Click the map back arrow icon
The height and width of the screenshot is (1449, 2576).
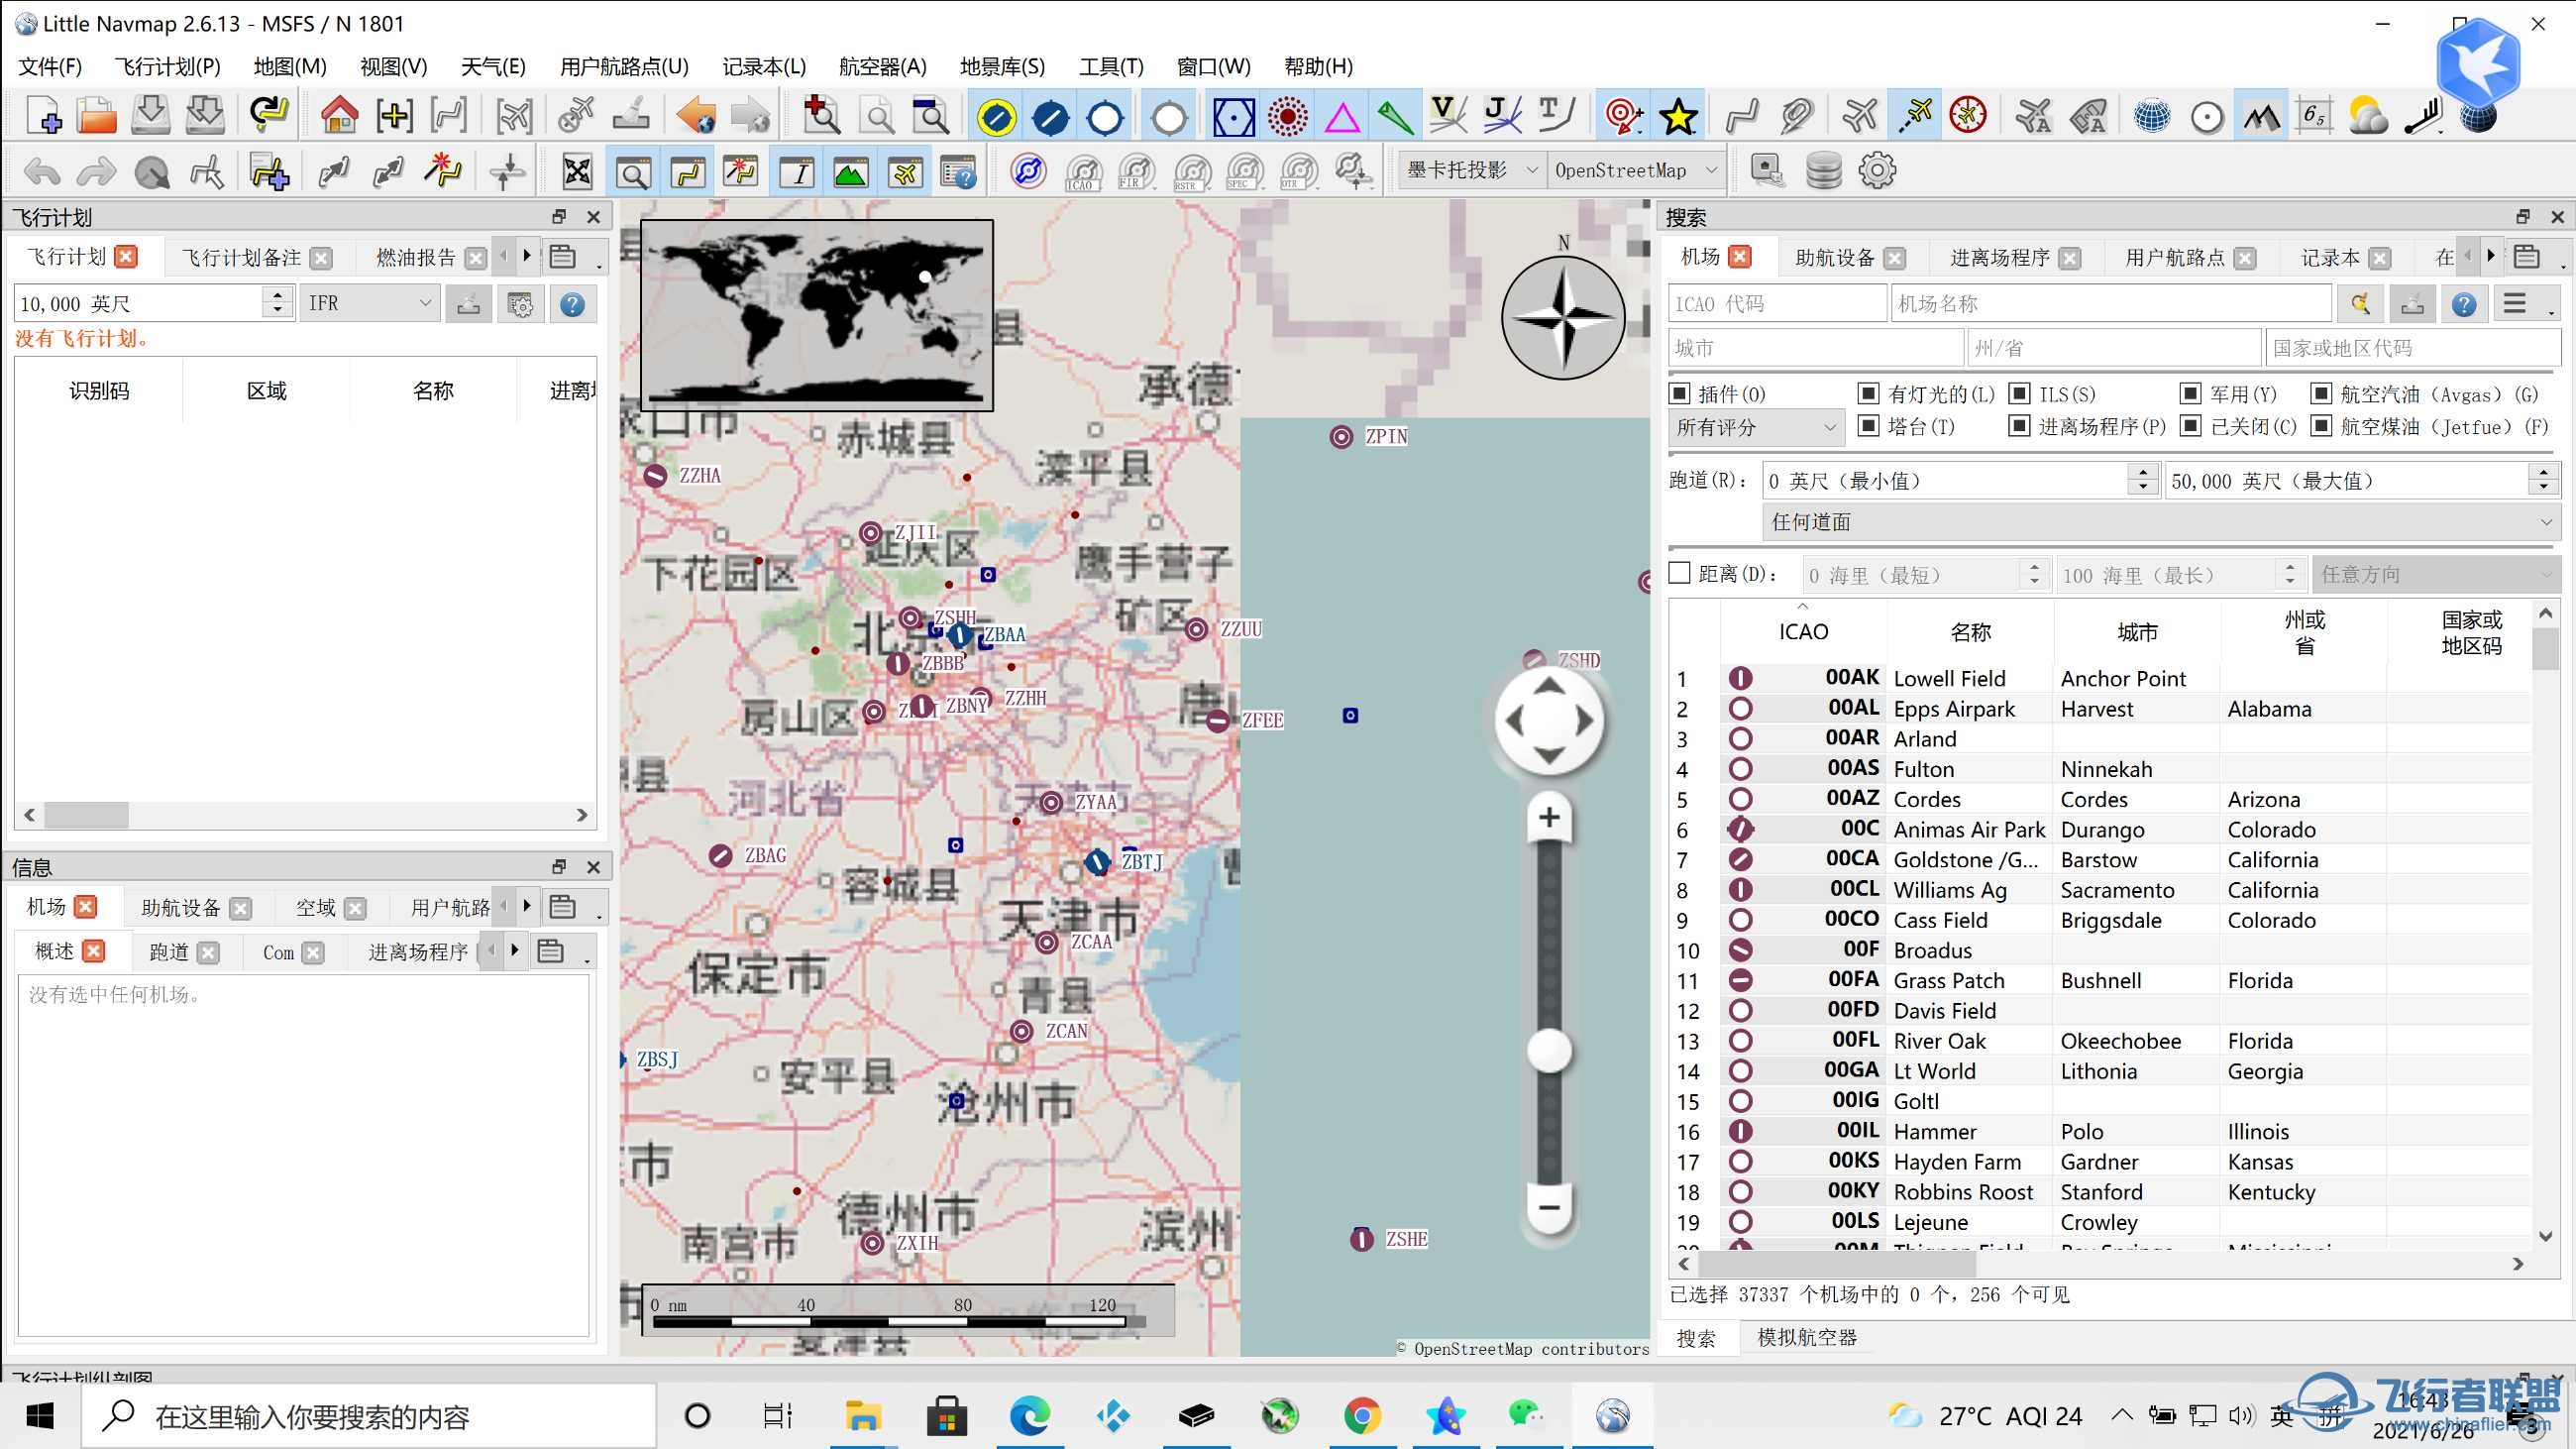[x=696, y=116]
